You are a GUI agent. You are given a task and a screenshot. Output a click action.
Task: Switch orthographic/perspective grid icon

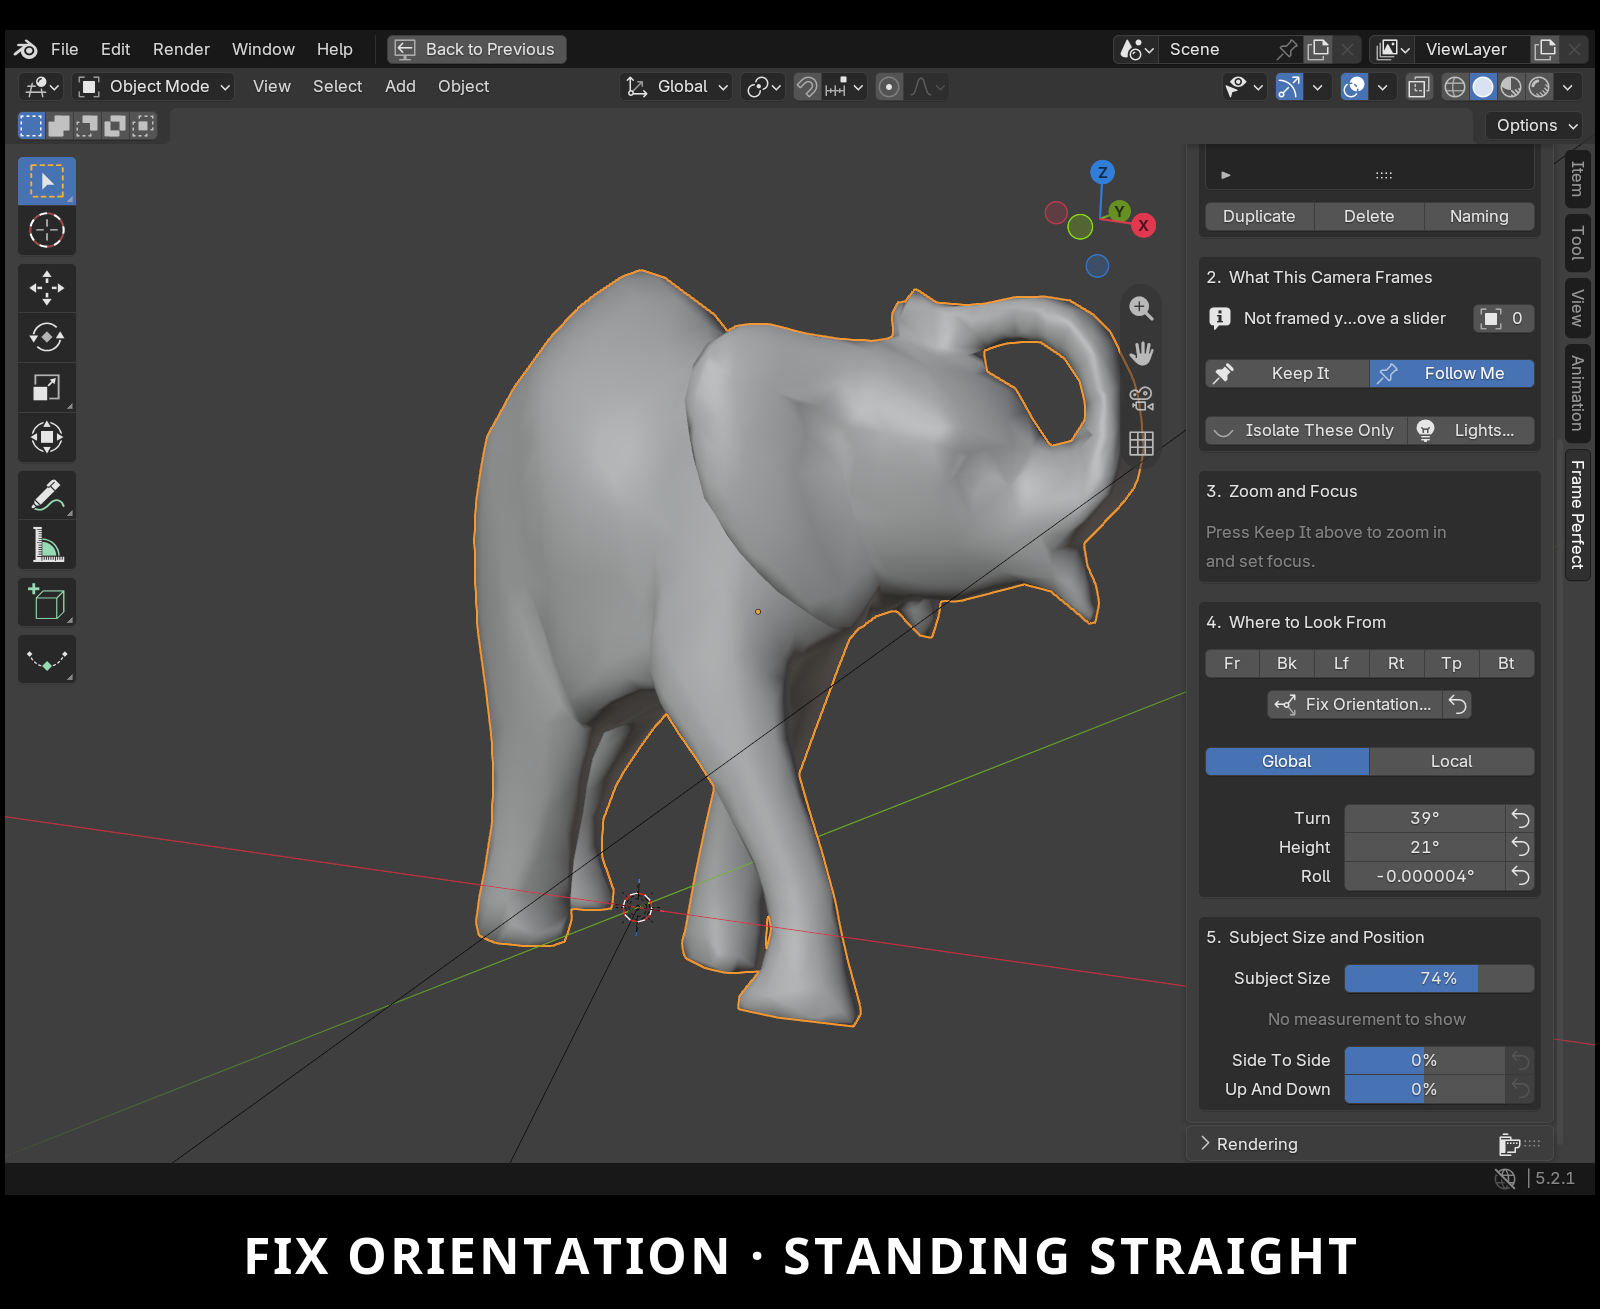(x=1141, y=443)
